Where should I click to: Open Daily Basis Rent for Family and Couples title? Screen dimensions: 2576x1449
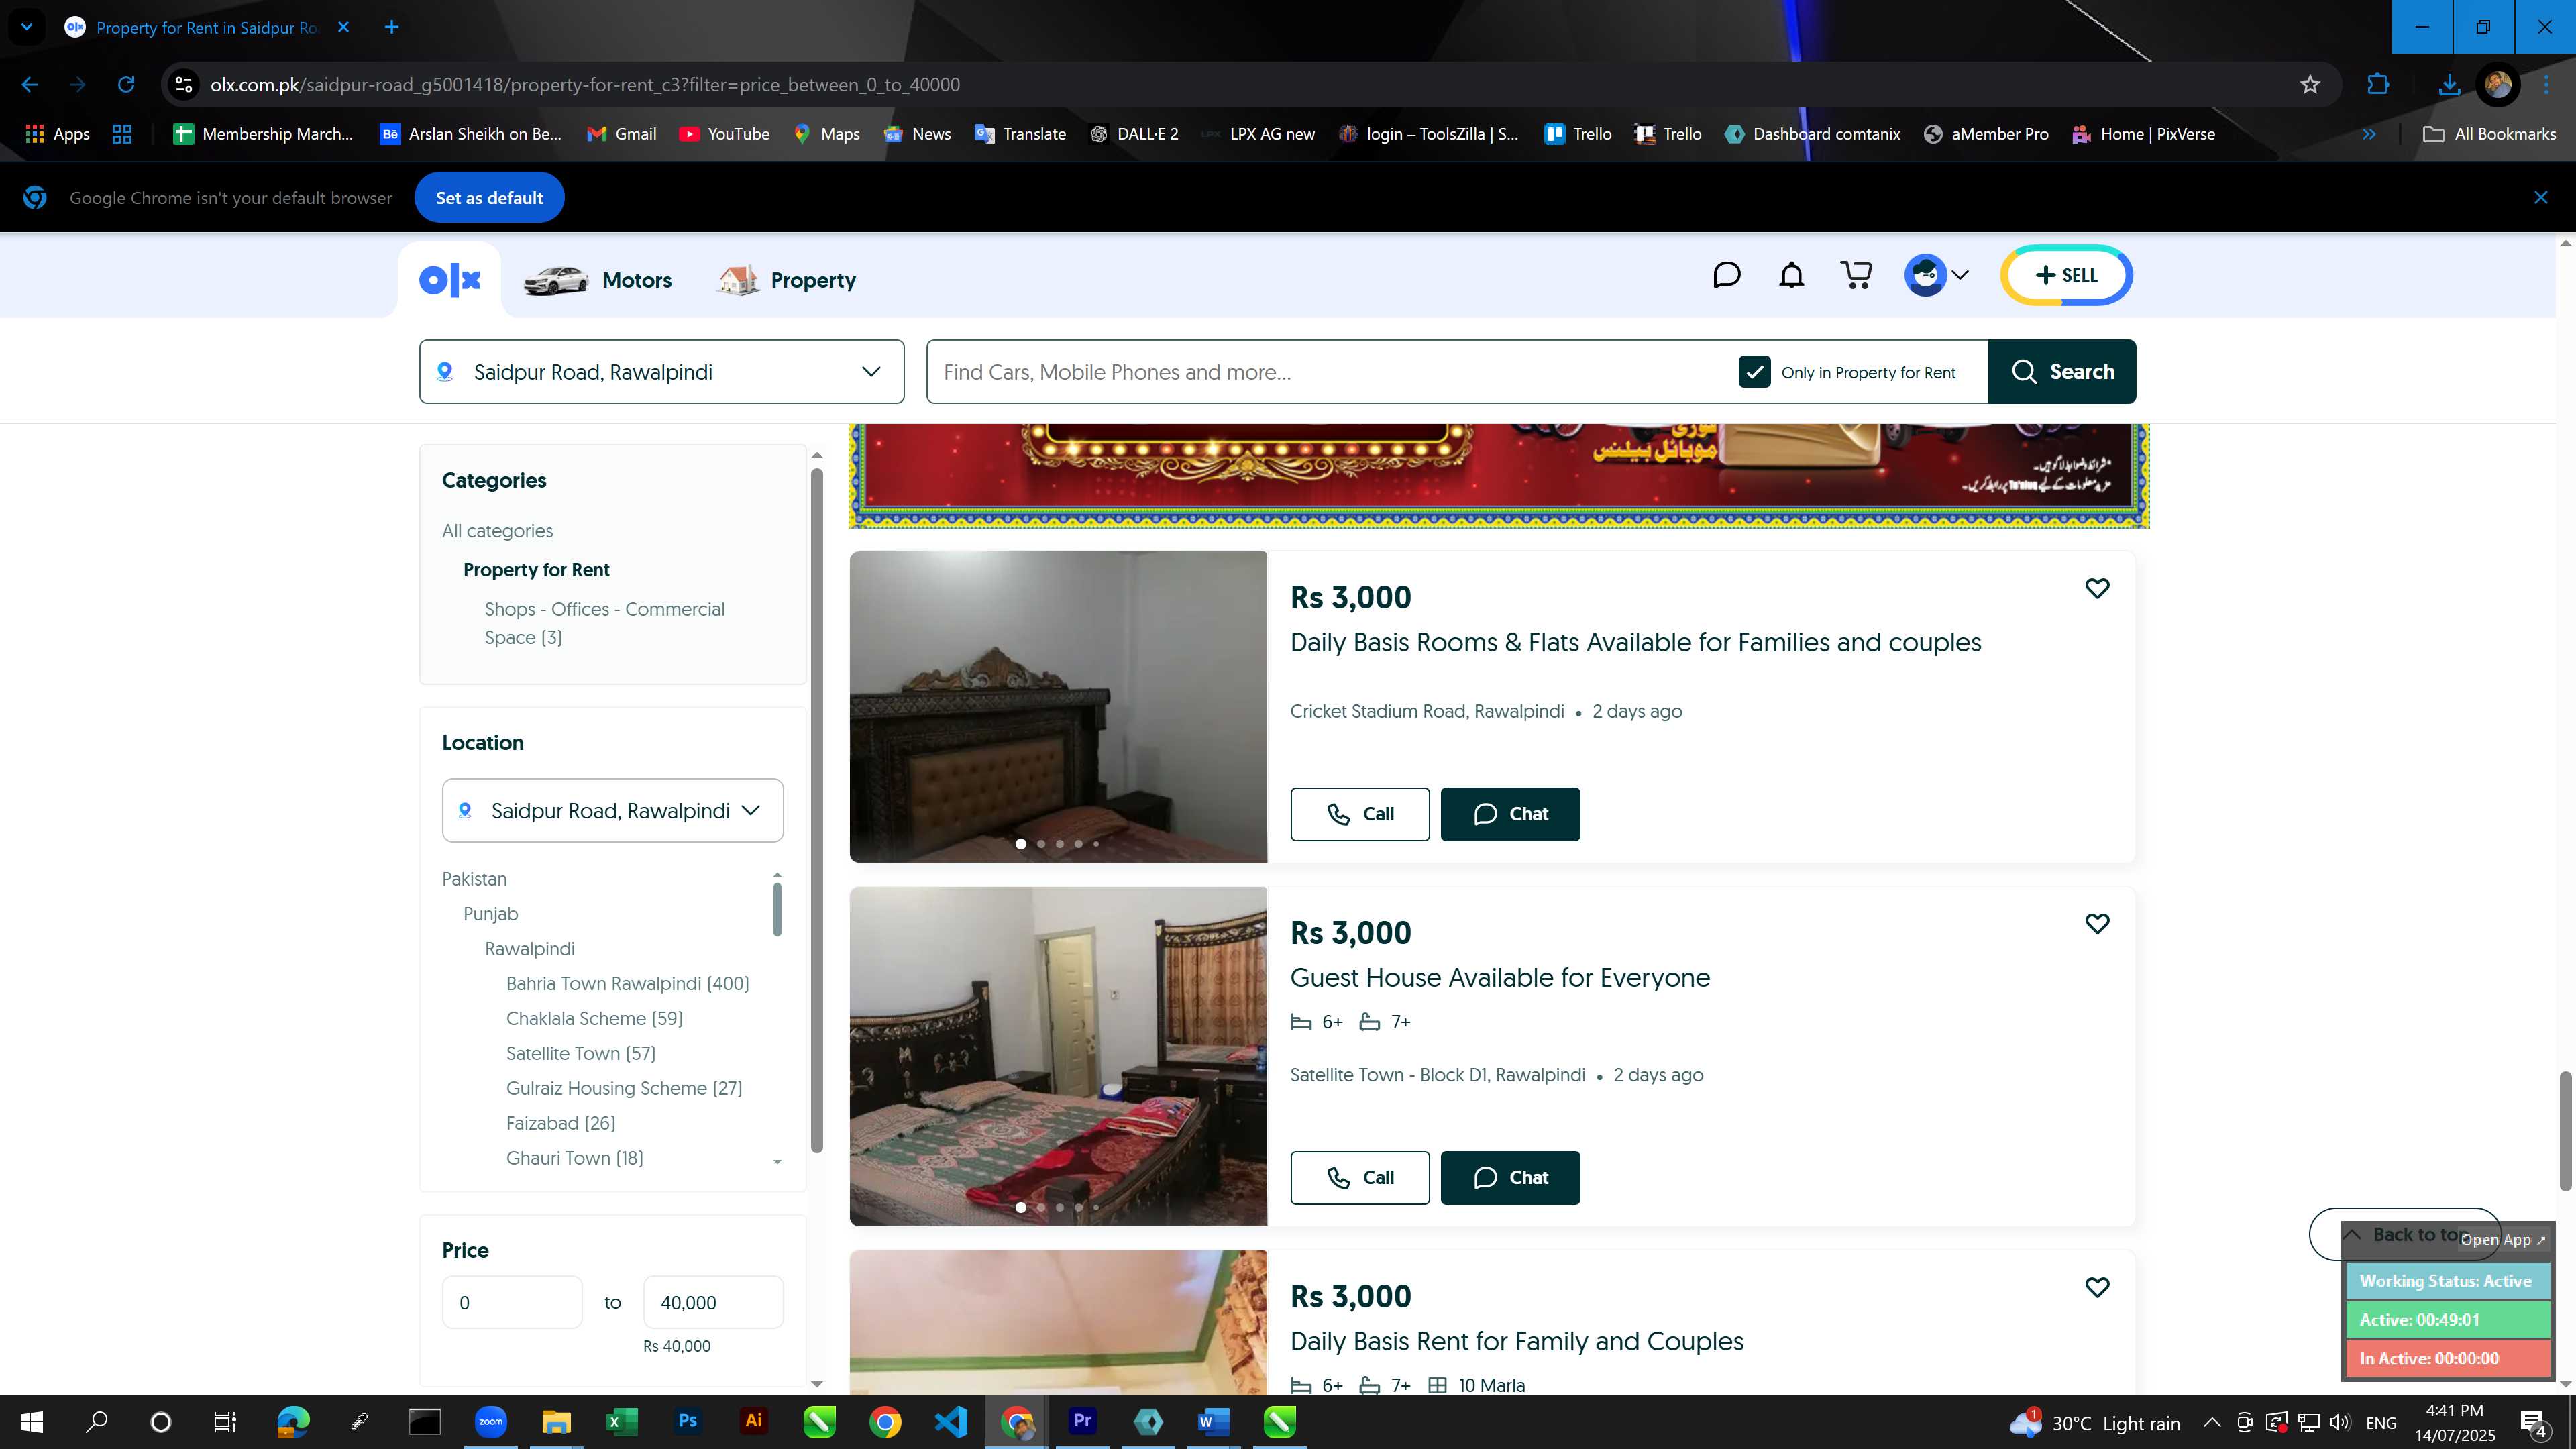[1516, 1341]
